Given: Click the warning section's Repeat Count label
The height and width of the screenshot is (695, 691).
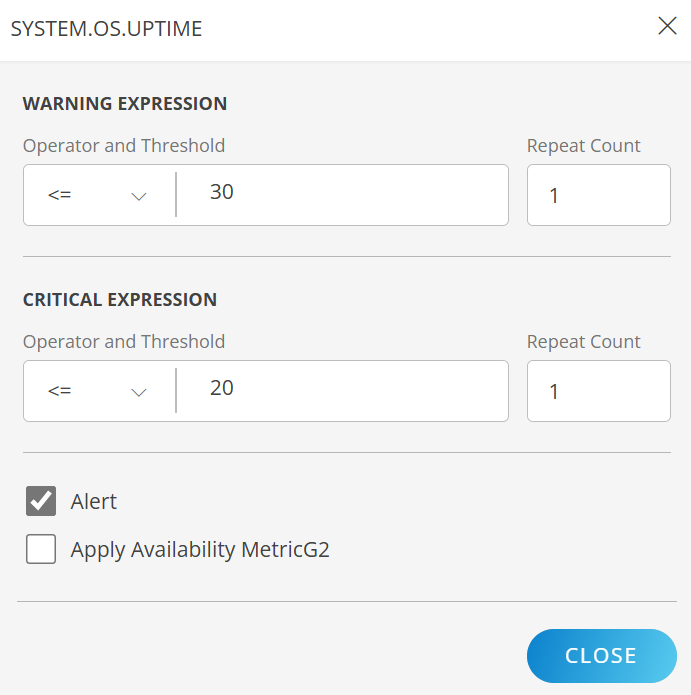Looking at the screenshot, I should point(584,146).
